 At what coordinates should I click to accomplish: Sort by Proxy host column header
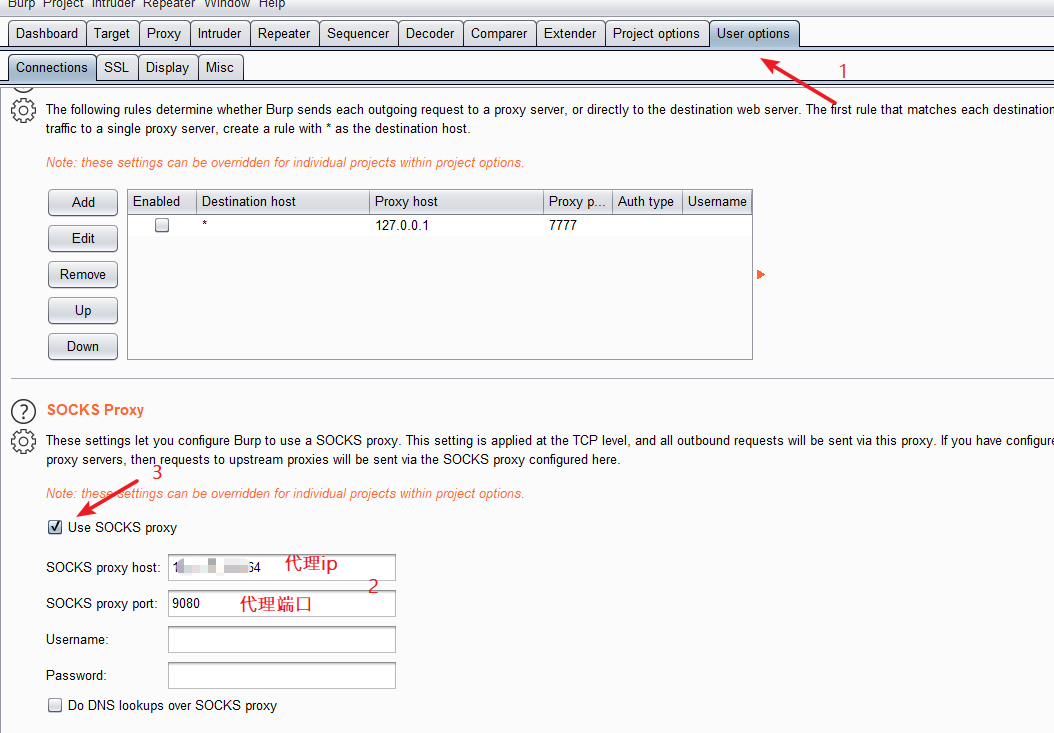tap(456, 202)
